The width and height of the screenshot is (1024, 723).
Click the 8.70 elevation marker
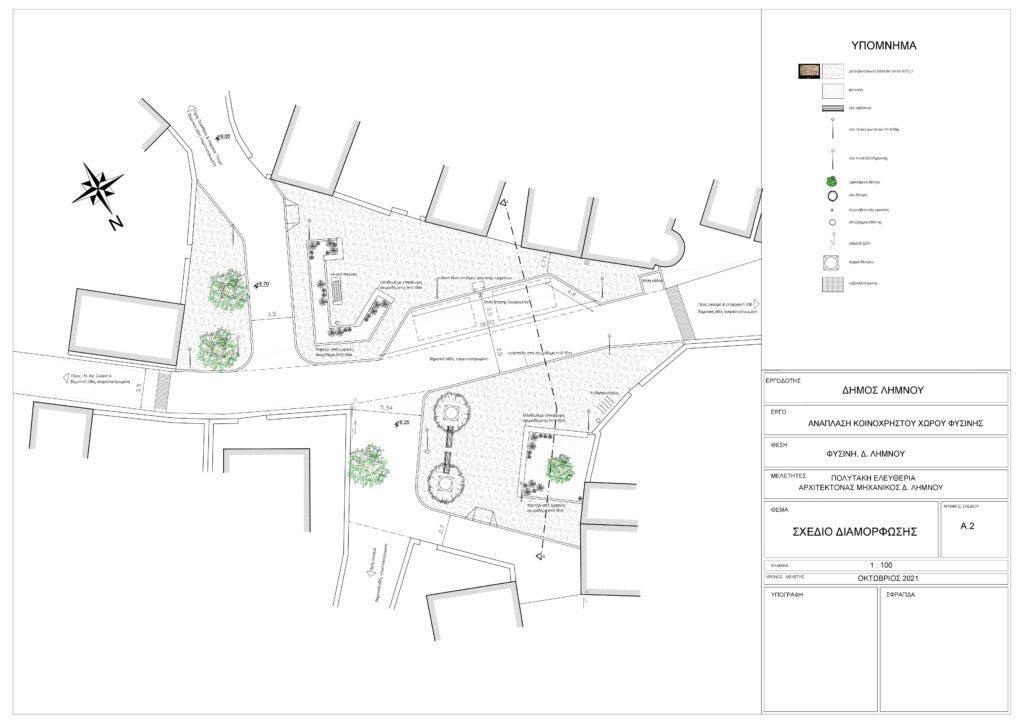pyautogui.click(x=262, y=285)
